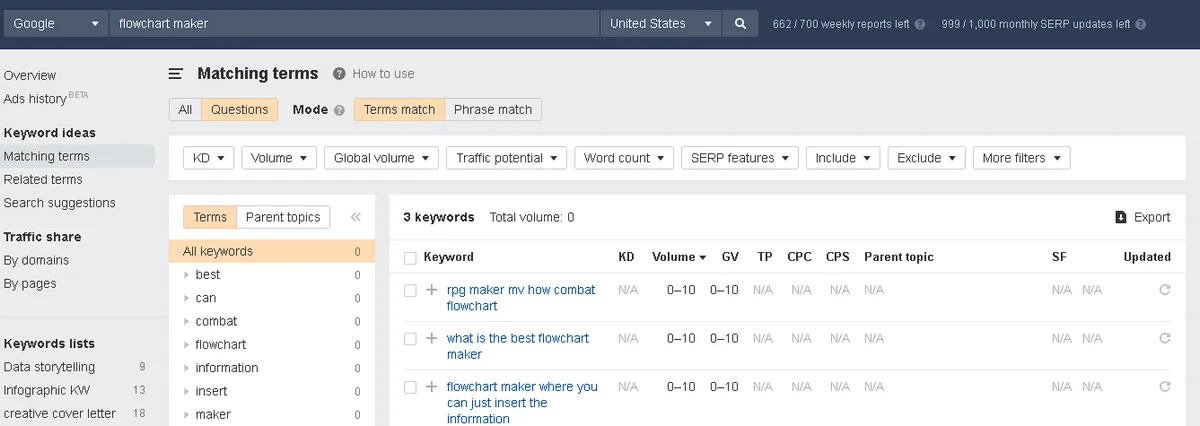The image size is (1200, 426).
Task: Switch to the Parent topics tab
Action: point(283,217)
